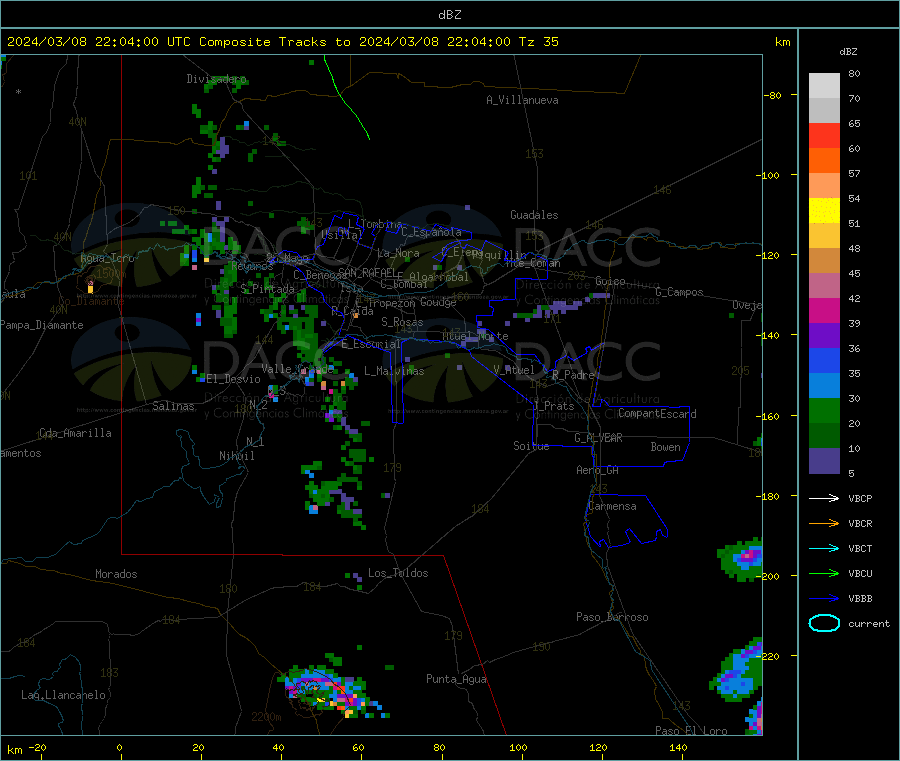Click the Salinas place label
900x761 pixels.
(173, 406)
